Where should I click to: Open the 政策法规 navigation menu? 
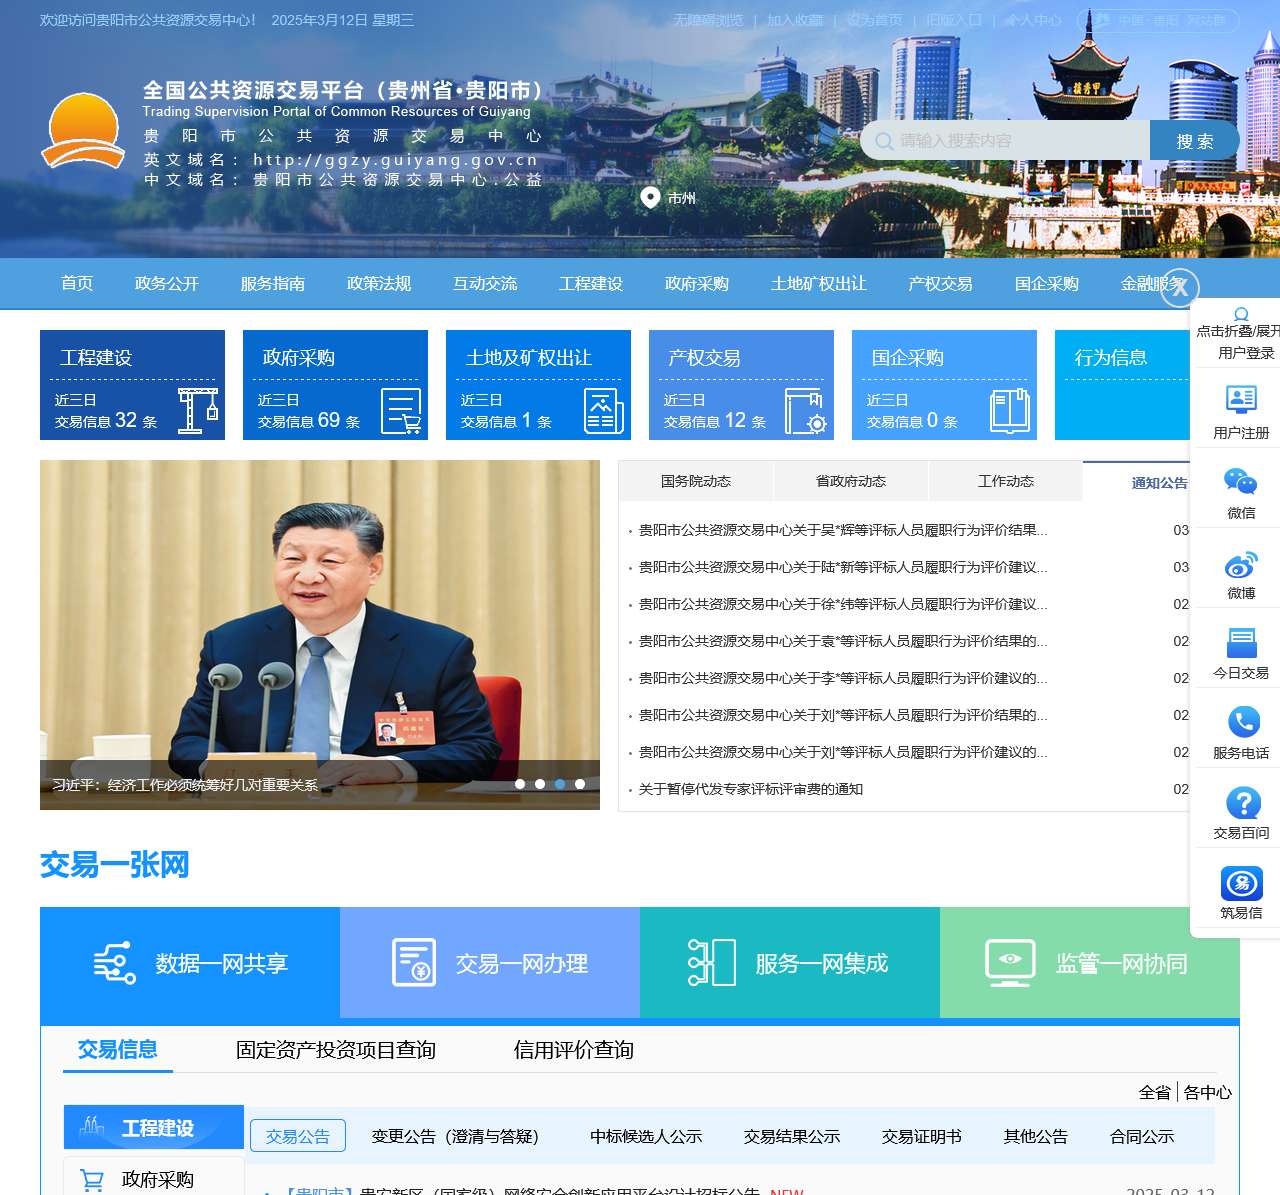coord(379,284)
